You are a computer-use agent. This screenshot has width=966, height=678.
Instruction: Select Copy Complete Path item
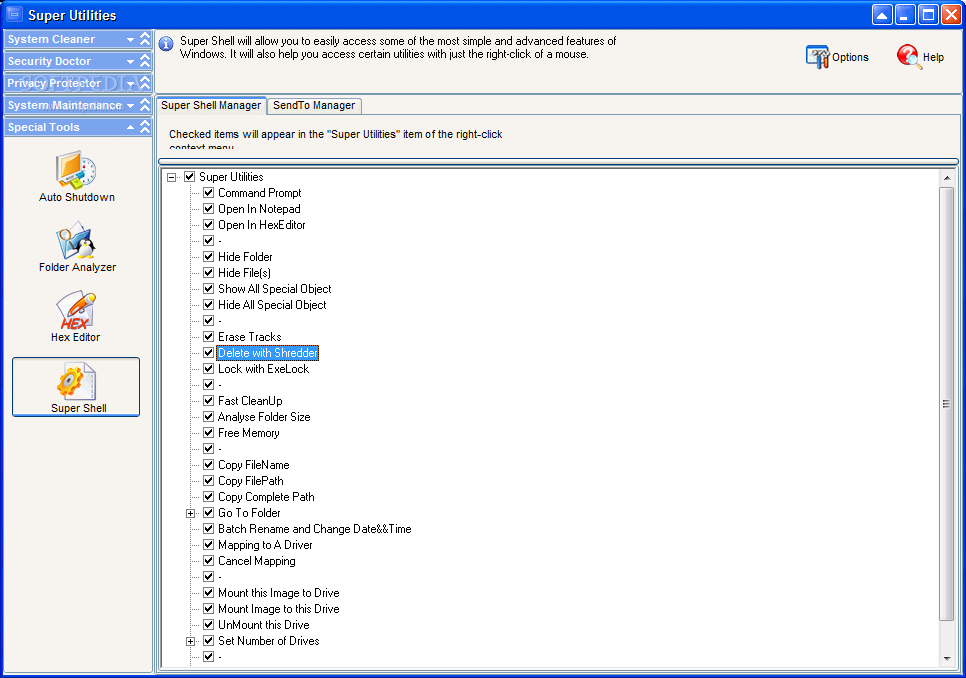click(x=266, y=497)
